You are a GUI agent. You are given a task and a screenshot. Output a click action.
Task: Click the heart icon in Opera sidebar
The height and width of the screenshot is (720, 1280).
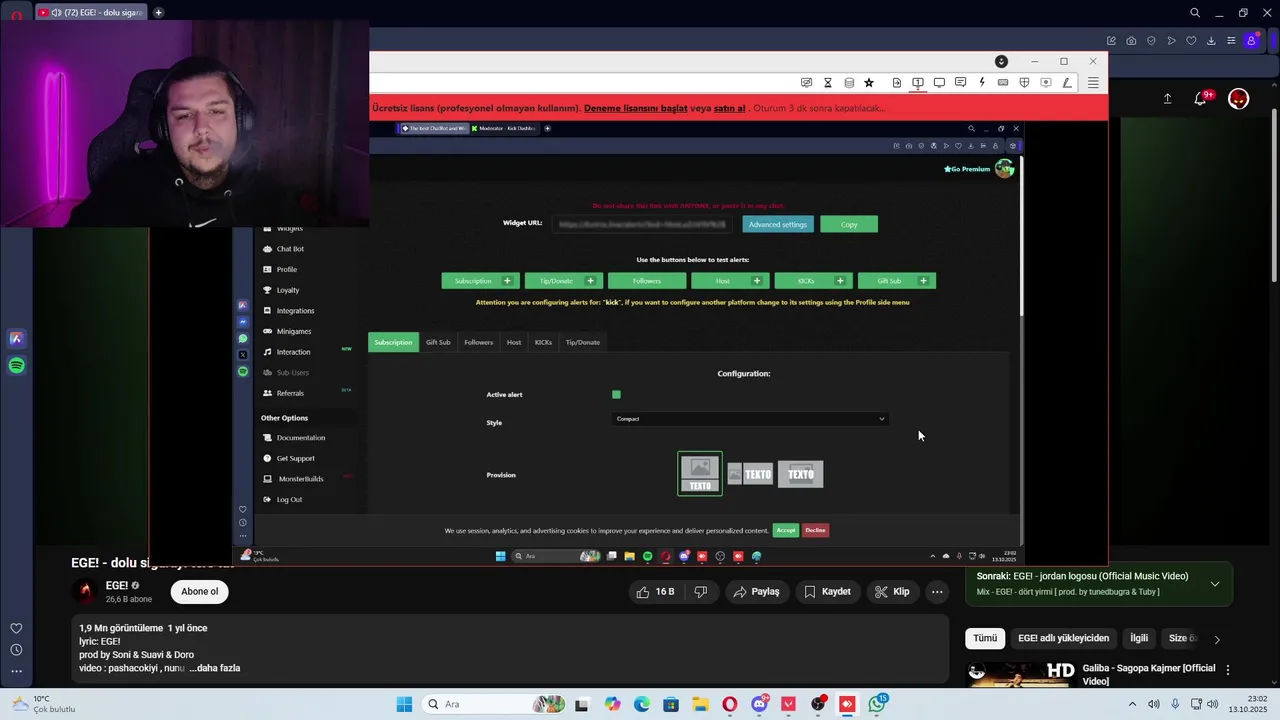16,628
